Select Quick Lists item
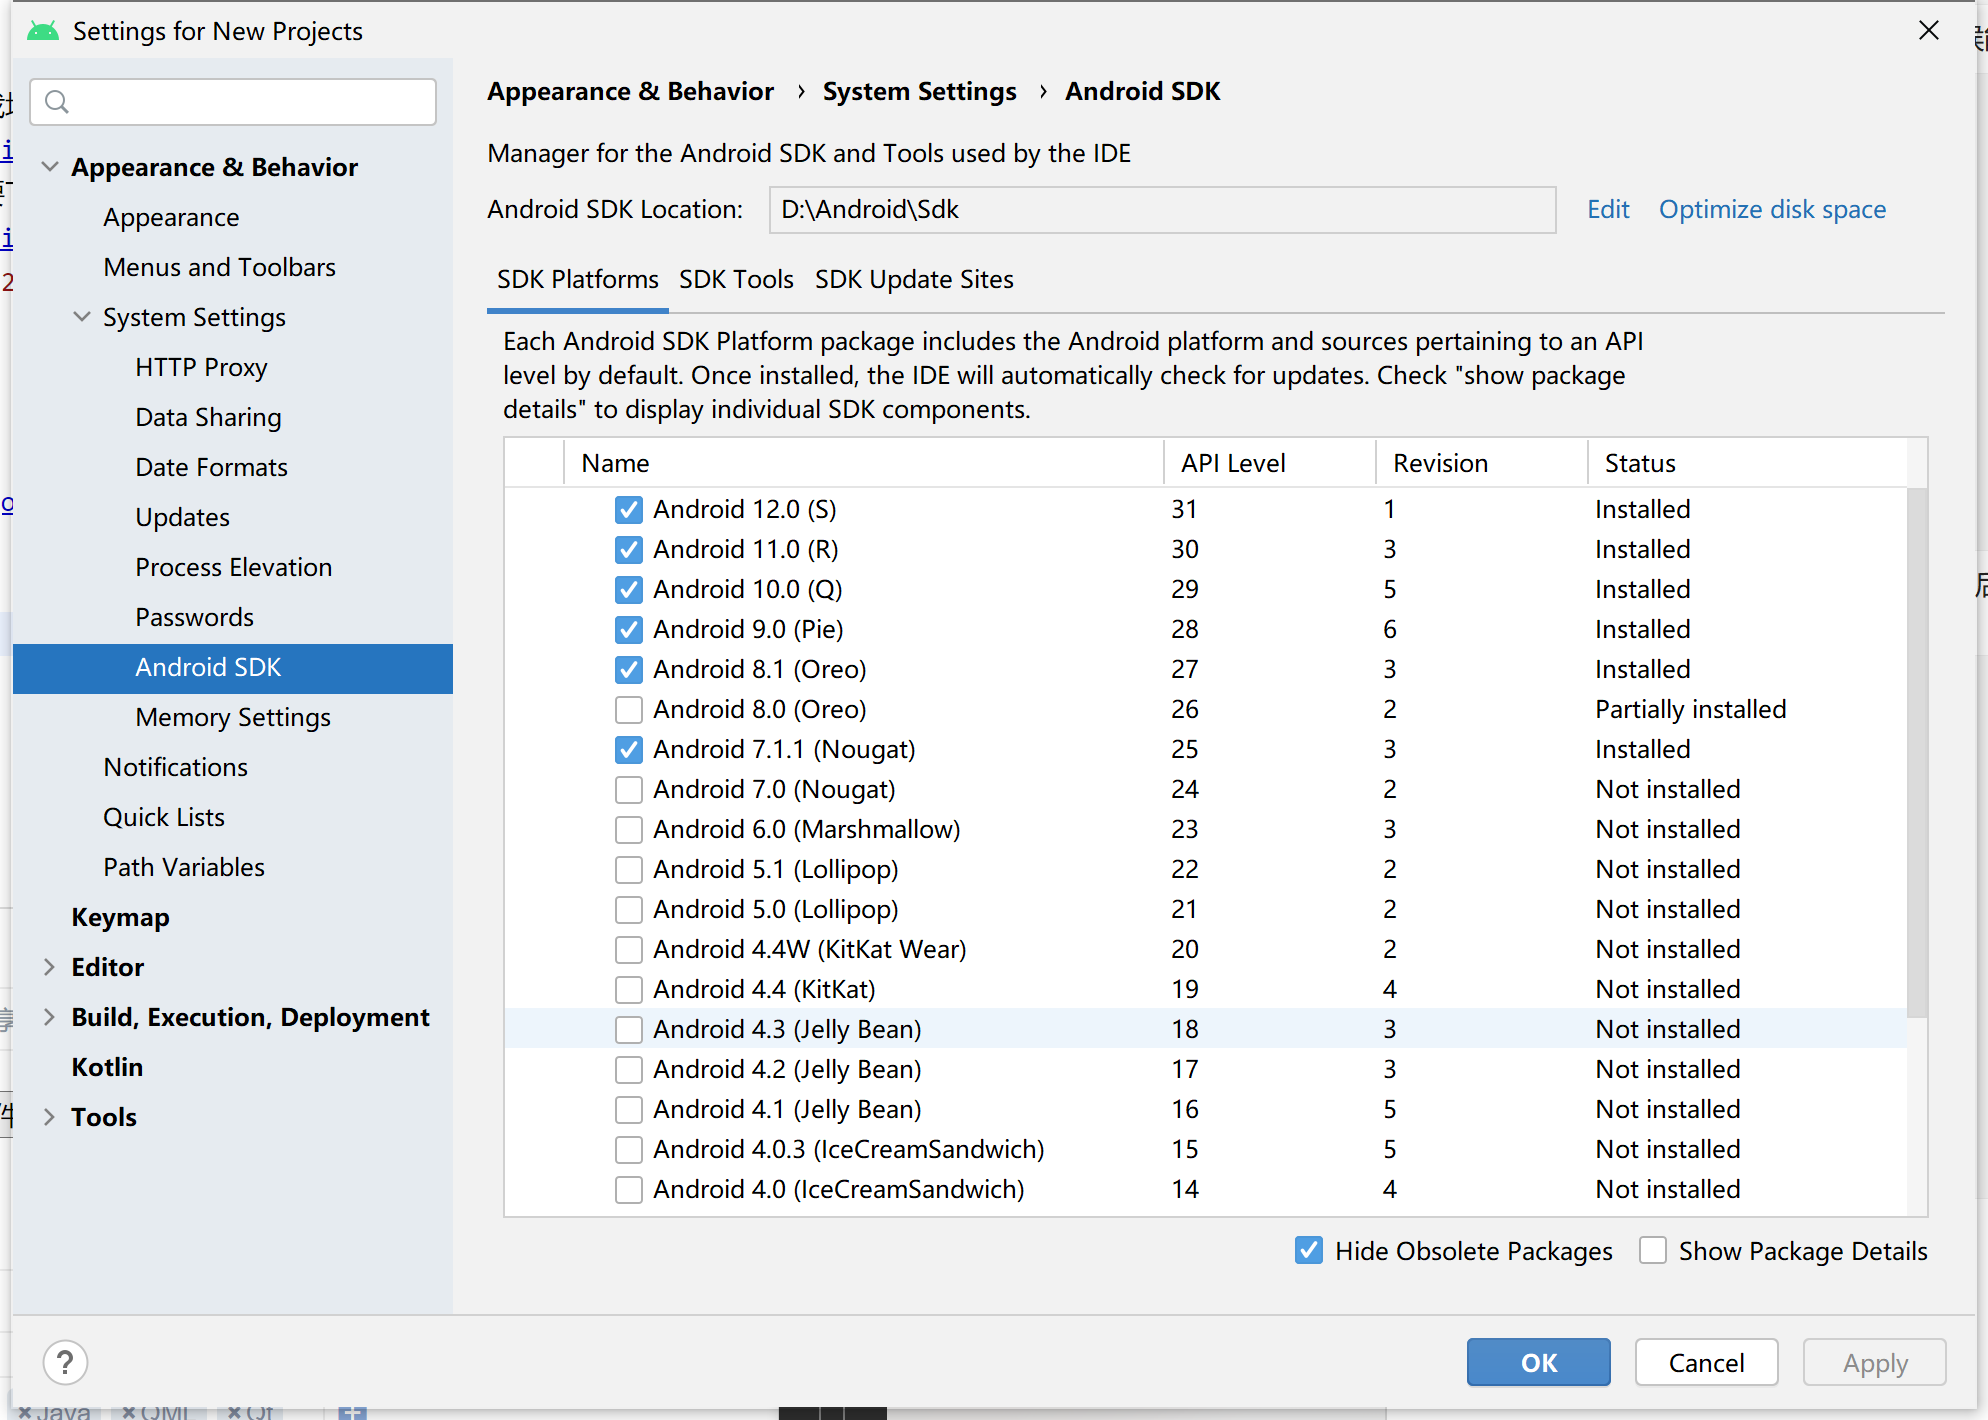Viewport: 1988px width, 1420px height. pyautogui.click(x=163, y=817)
